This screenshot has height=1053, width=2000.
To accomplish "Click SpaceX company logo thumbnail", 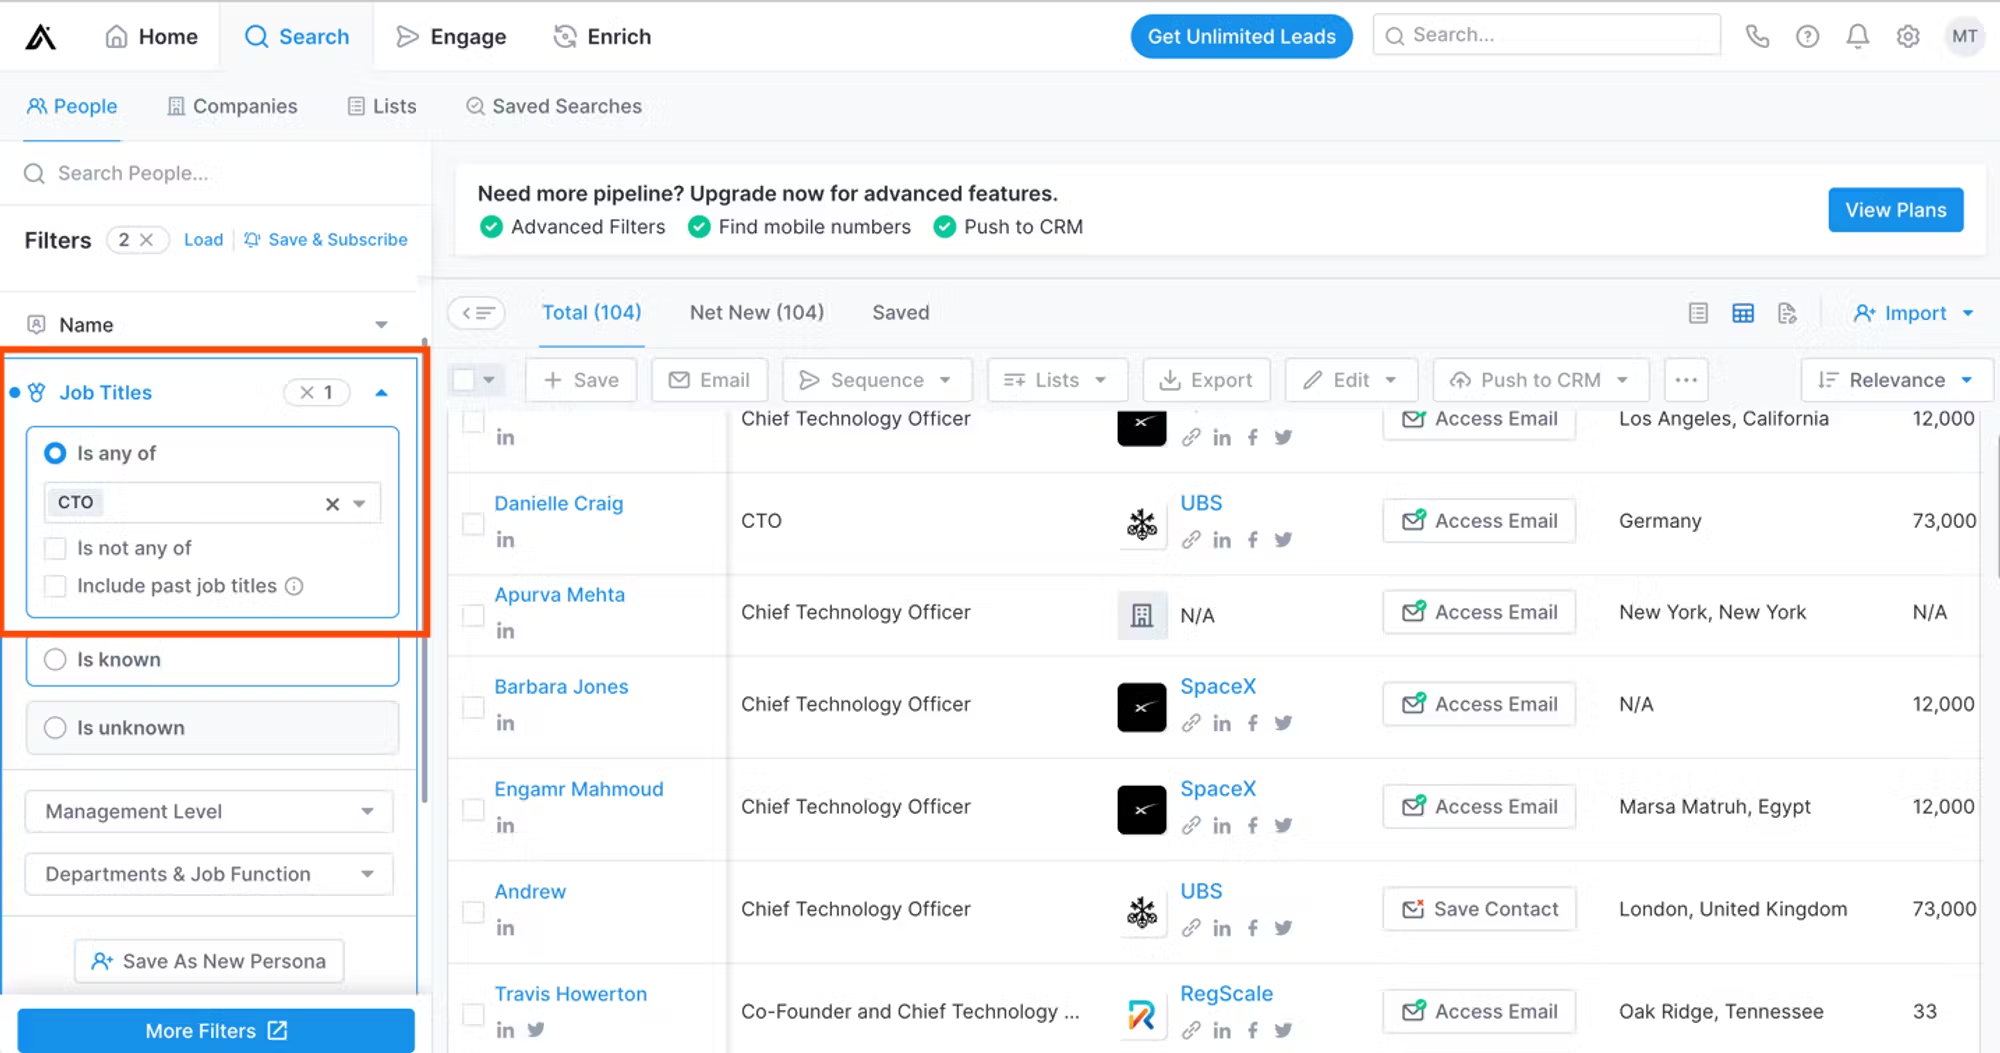I will click(1142, 707).
